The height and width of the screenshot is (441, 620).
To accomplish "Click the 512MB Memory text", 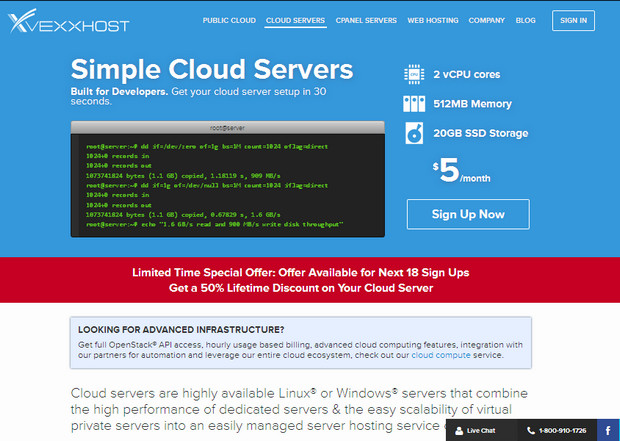I will click(472, 104).
